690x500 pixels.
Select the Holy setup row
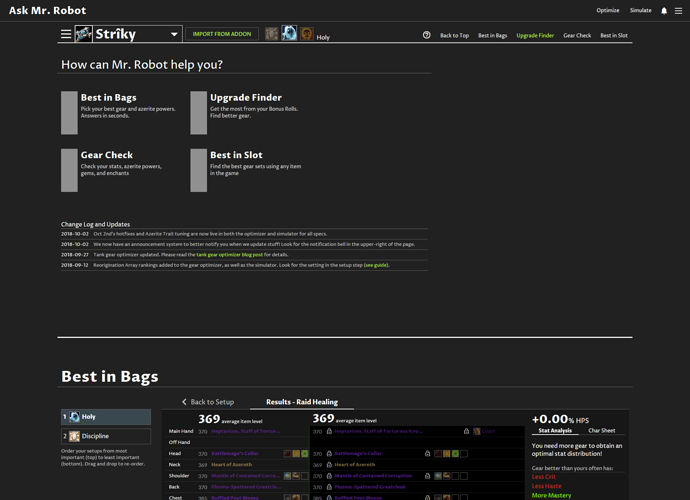coord(106,417)
